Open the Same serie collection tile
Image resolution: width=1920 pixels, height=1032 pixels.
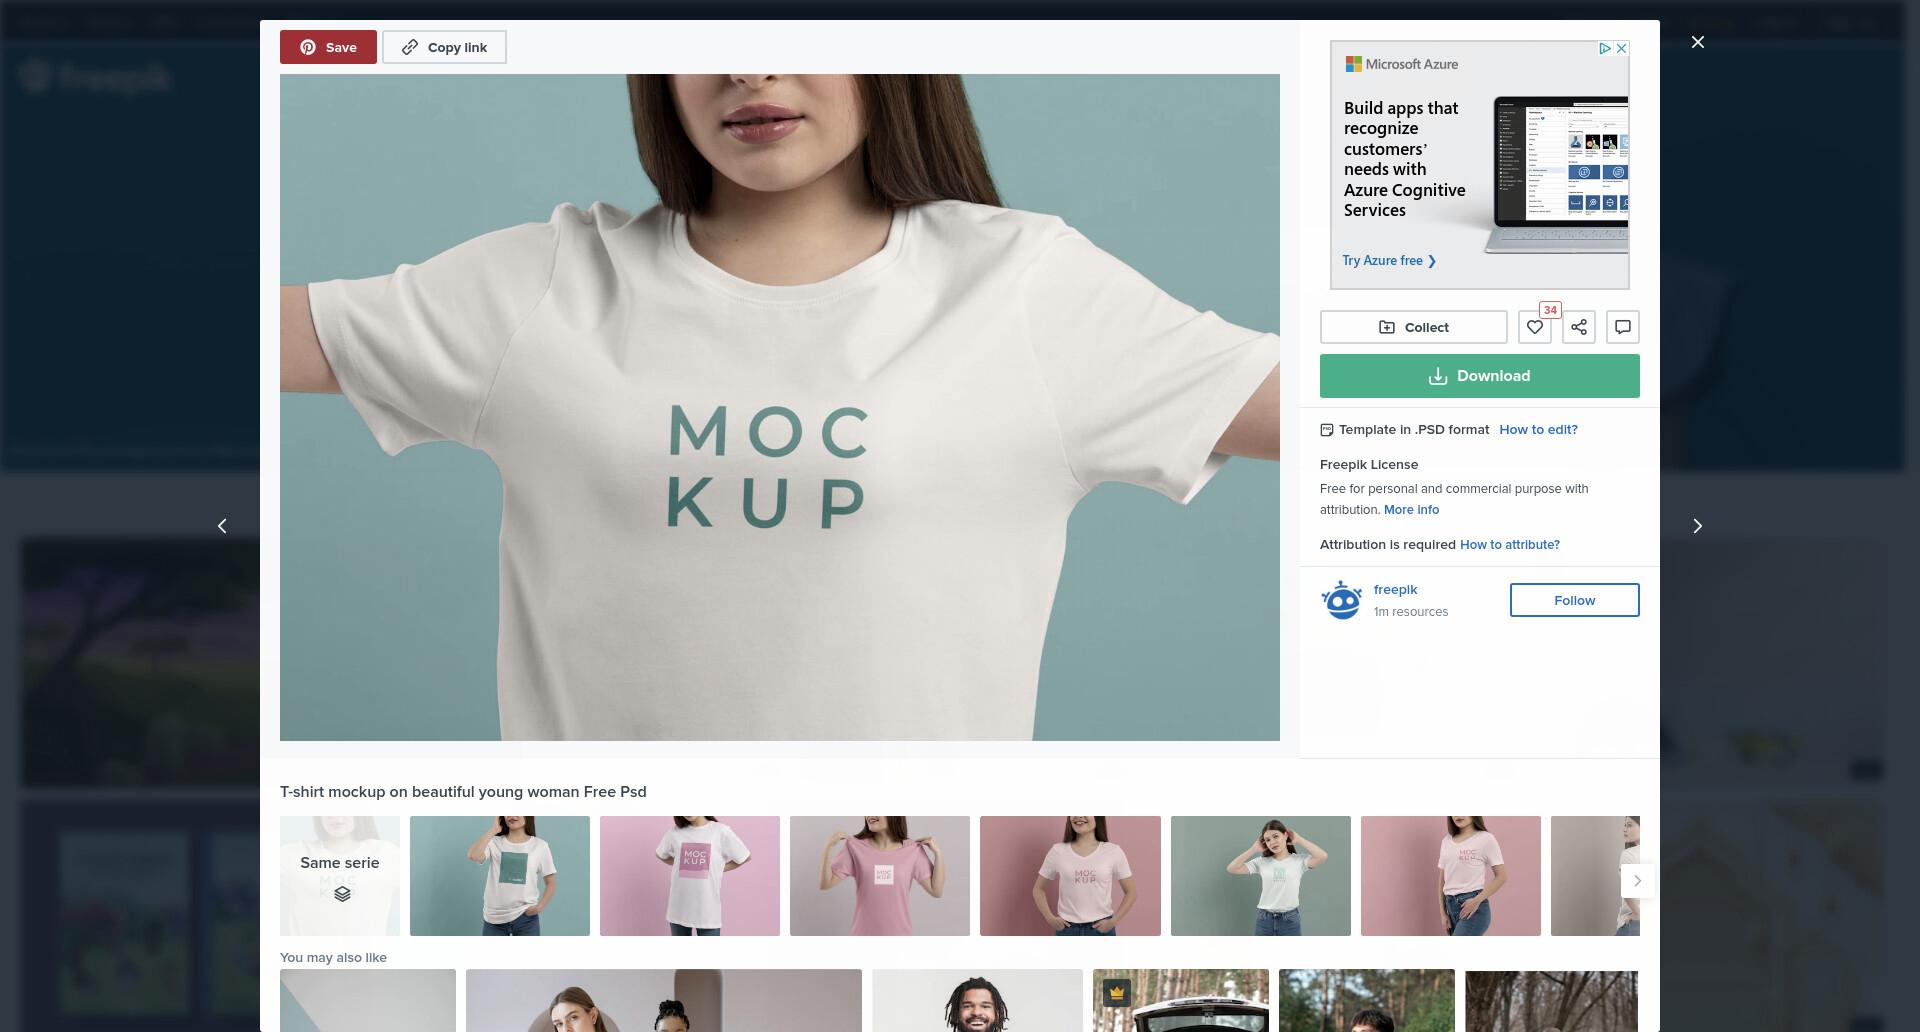point(340,876)
